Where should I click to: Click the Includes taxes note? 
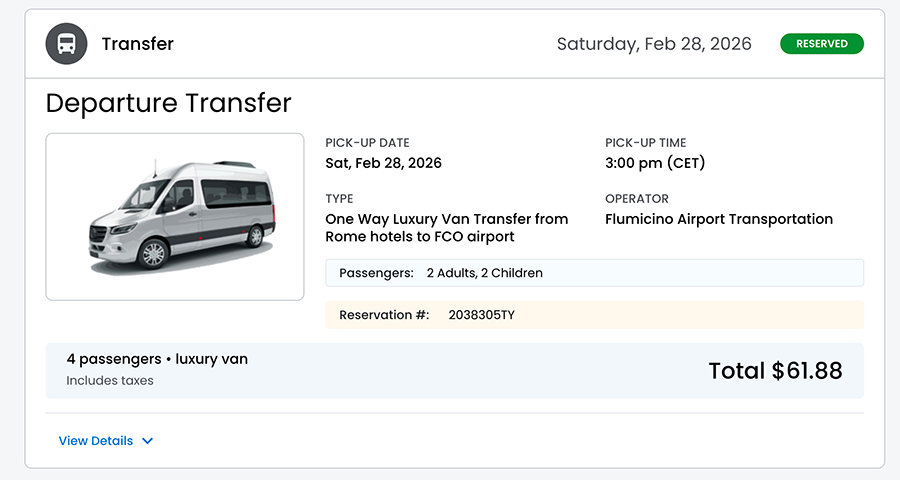pos(110,381)
